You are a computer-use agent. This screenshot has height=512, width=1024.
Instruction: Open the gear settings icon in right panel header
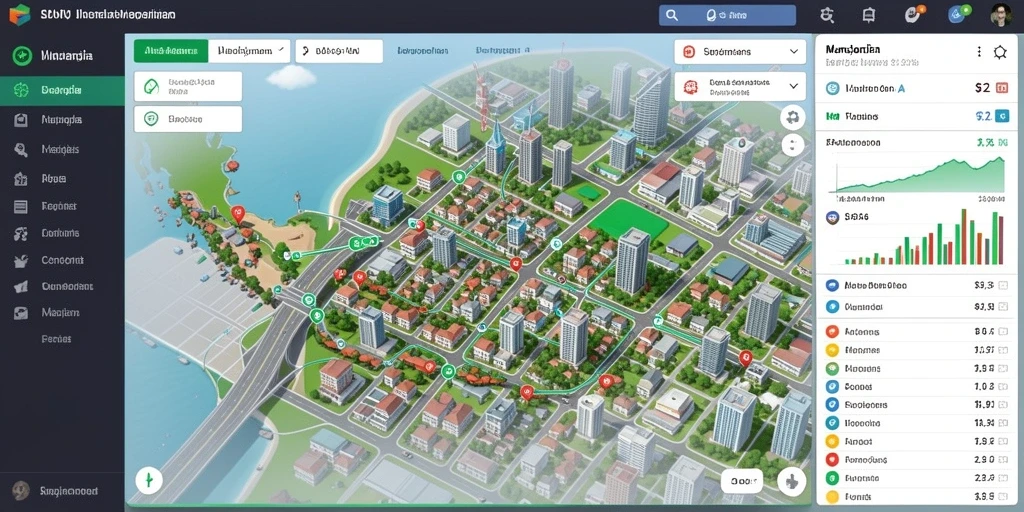coord(1000,52)
